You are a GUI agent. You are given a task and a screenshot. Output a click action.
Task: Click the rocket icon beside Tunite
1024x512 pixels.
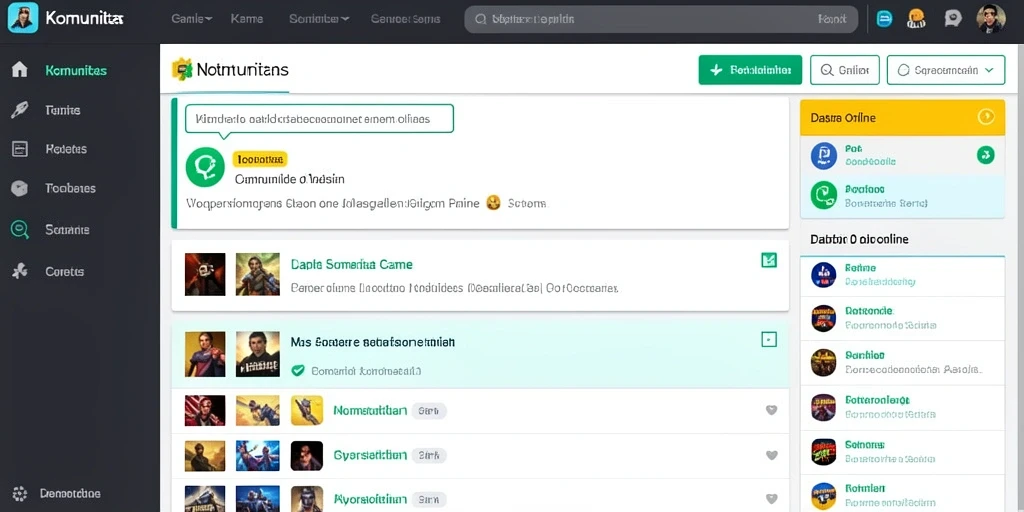(20, 110)
